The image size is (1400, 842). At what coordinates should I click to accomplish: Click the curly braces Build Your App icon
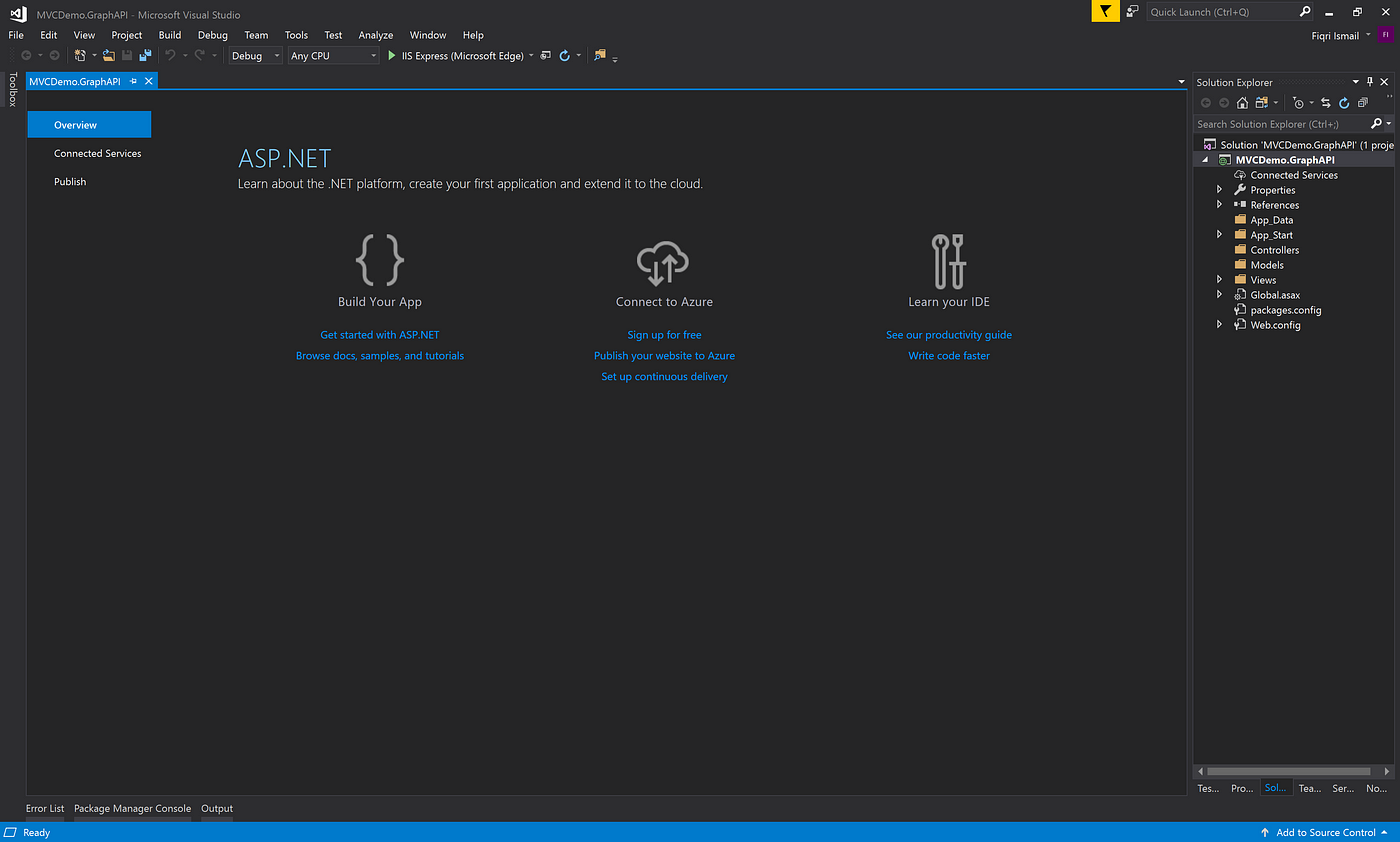[380, 259]
